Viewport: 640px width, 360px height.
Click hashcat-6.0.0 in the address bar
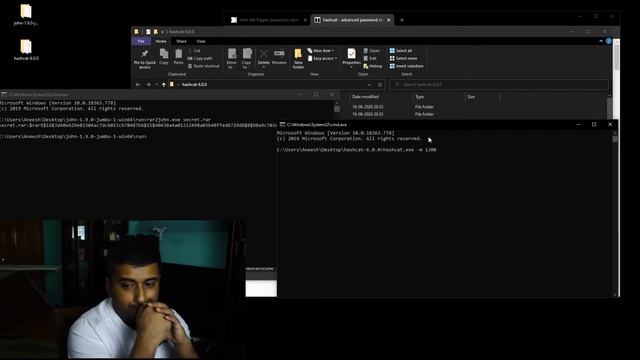coord(194,84)
